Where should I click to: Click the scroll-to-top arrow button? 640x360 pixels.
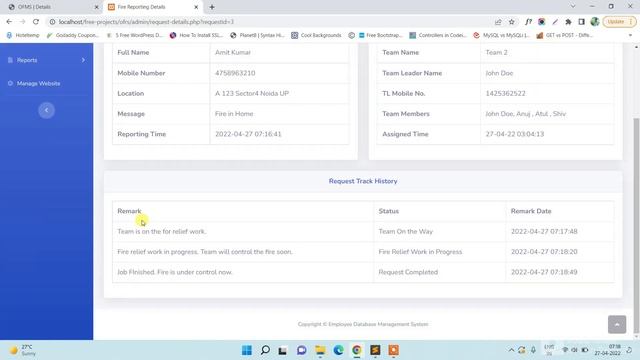(x=617, y=324)
